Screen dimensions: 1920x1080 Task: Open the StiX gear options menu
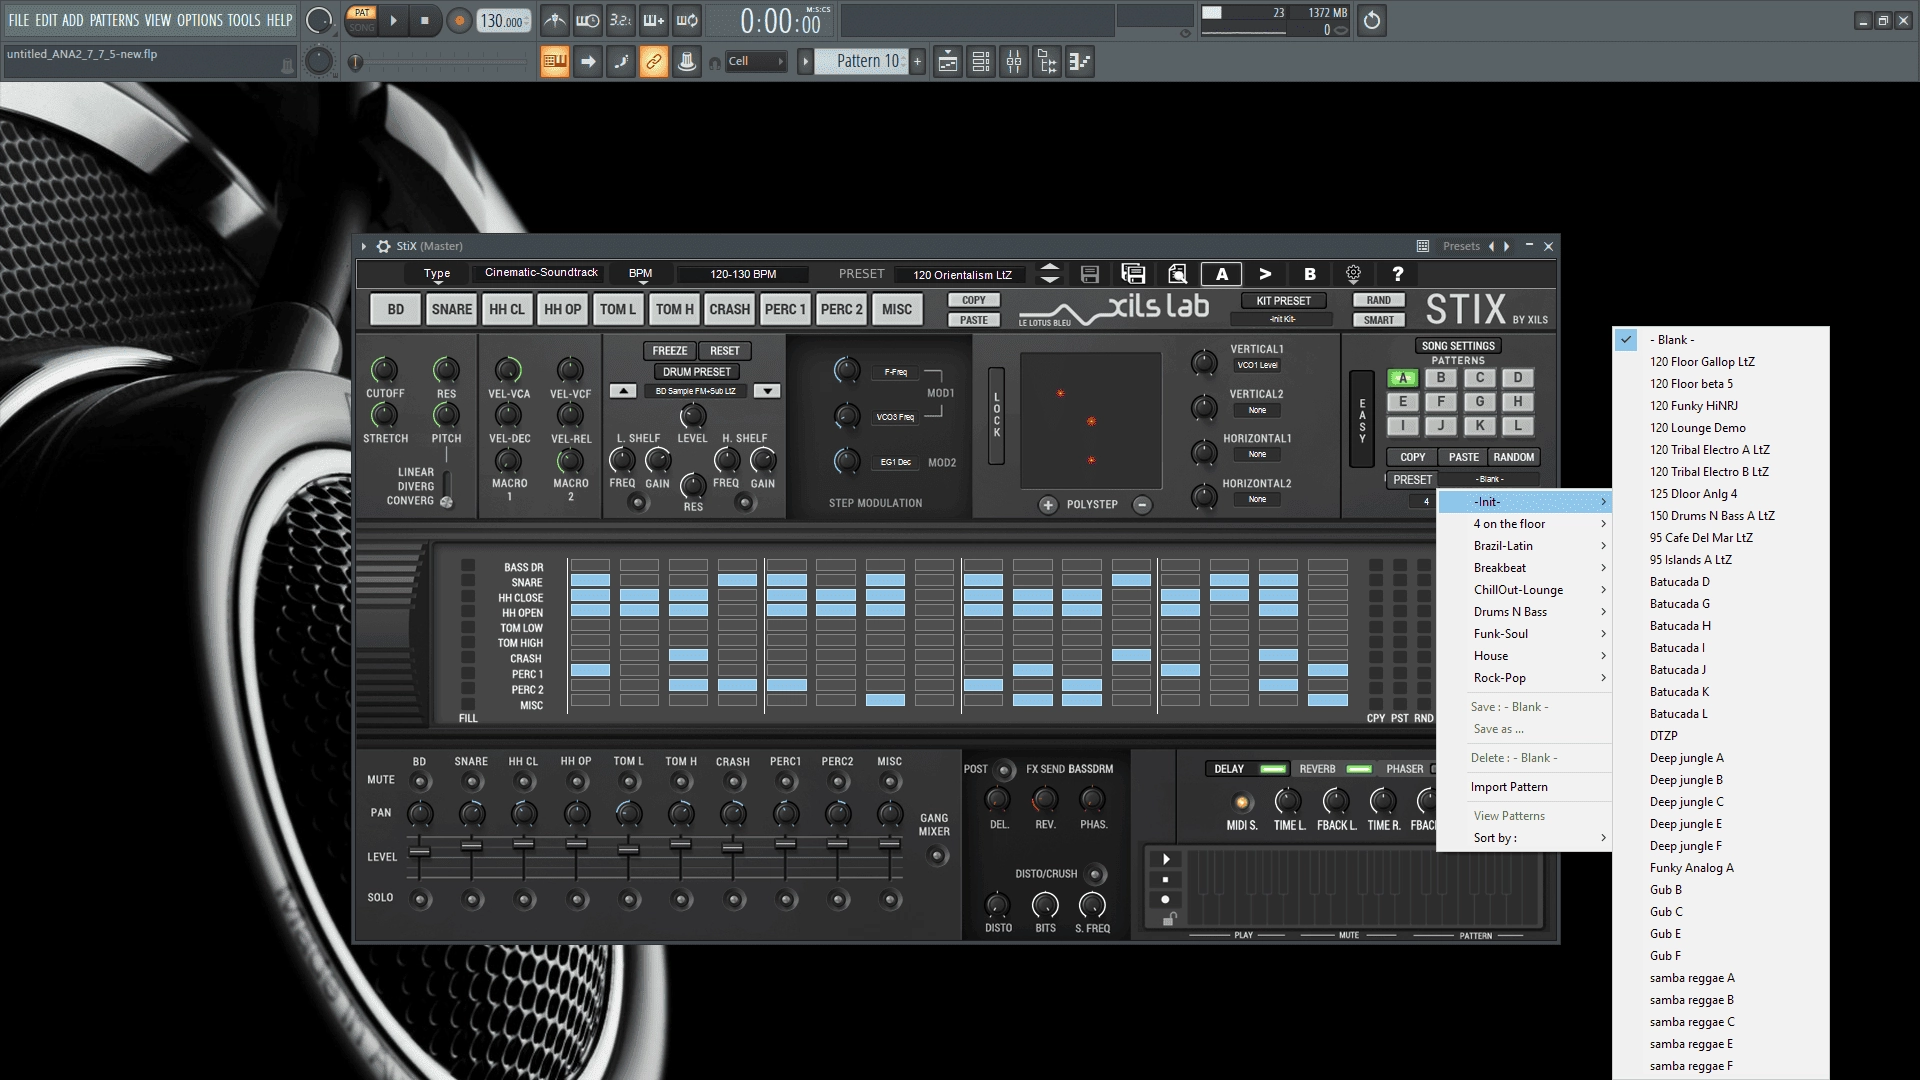pos(1353,273)
